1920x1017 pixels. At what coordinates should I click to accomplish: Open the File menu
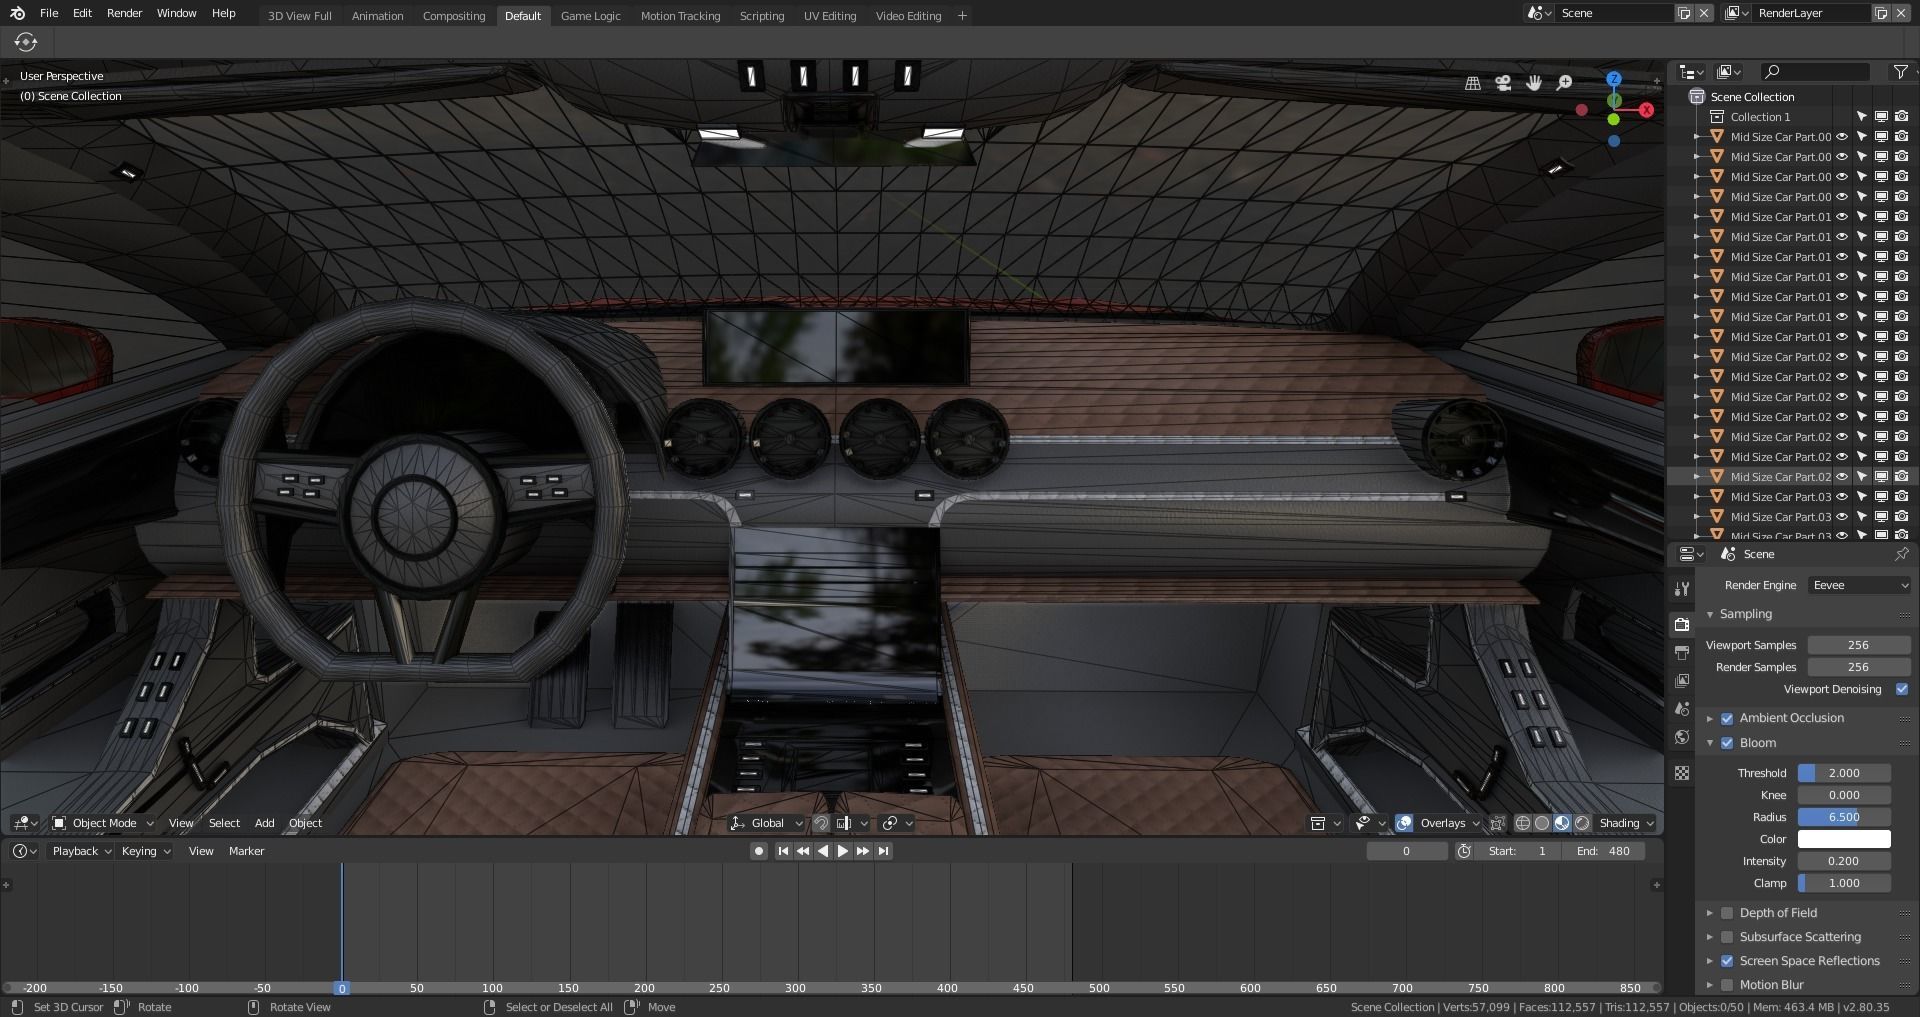tap(49, 13)
